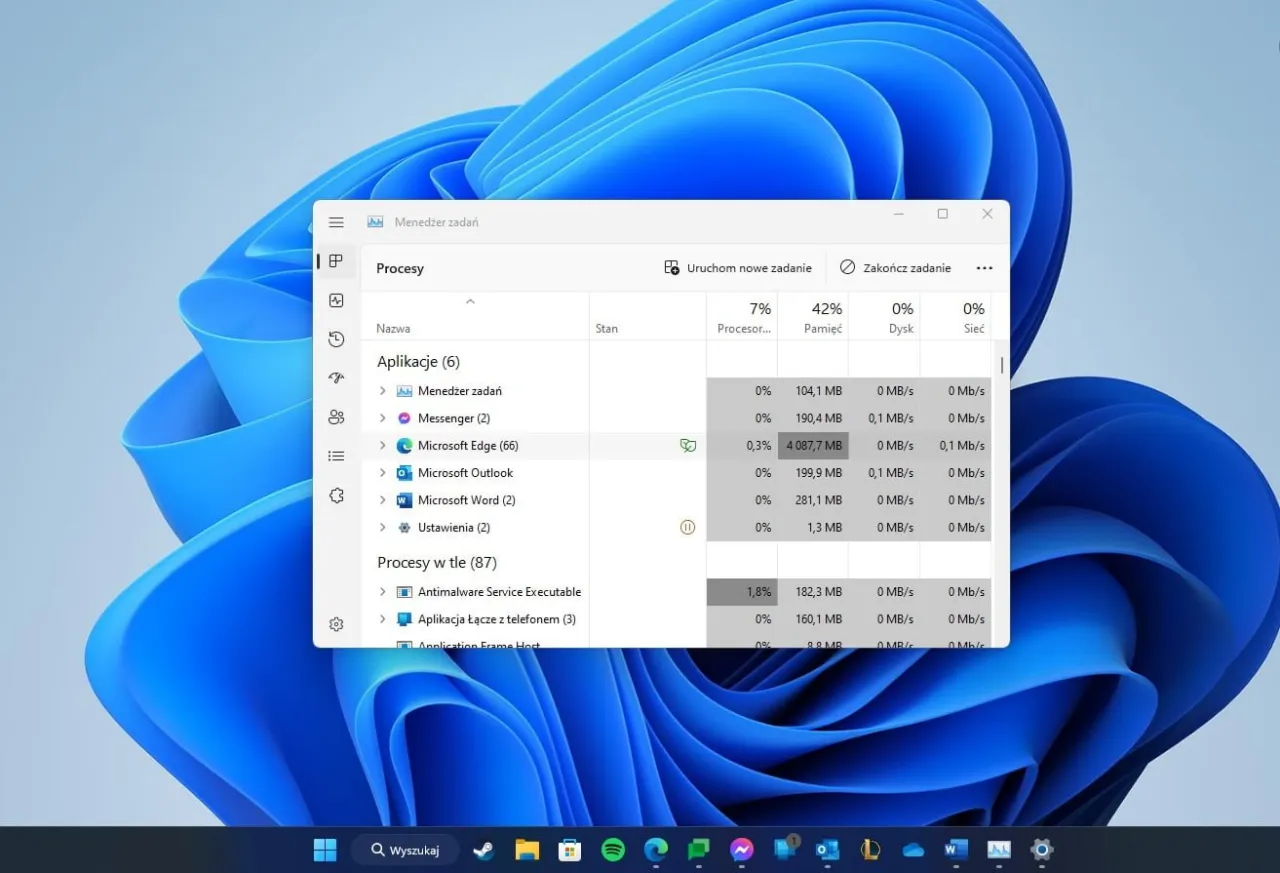Image resolution: width=1280 pixels, height=873 pixels.
Task: Open the Task Manager navigation menu
Action: (x=336, y=222)
